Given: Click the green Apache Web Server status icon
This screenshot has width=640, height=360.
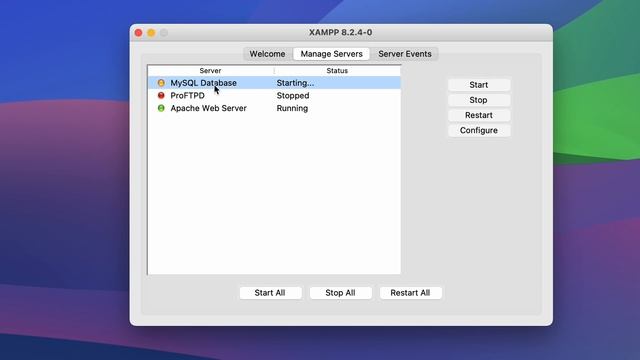Looking at the screenshot, I should [x=161, y=108].
